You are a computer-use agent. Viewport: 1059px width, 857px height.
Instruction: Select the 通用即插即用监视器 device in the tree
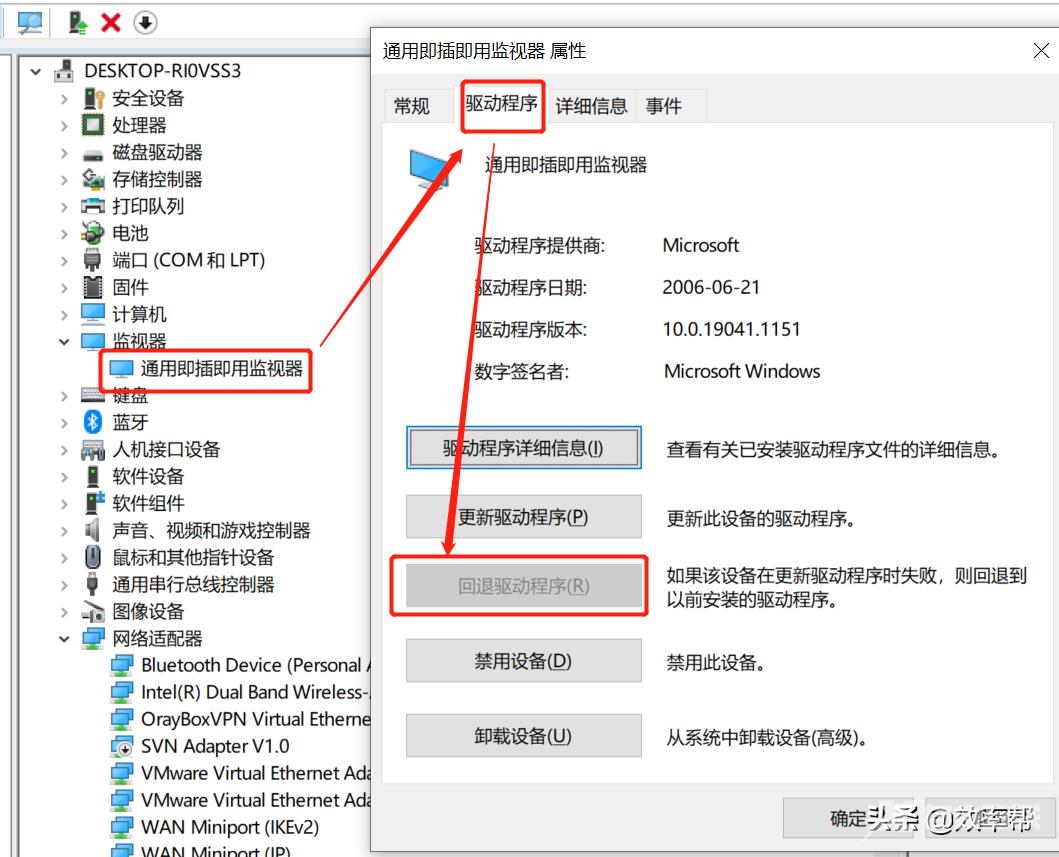221,369
